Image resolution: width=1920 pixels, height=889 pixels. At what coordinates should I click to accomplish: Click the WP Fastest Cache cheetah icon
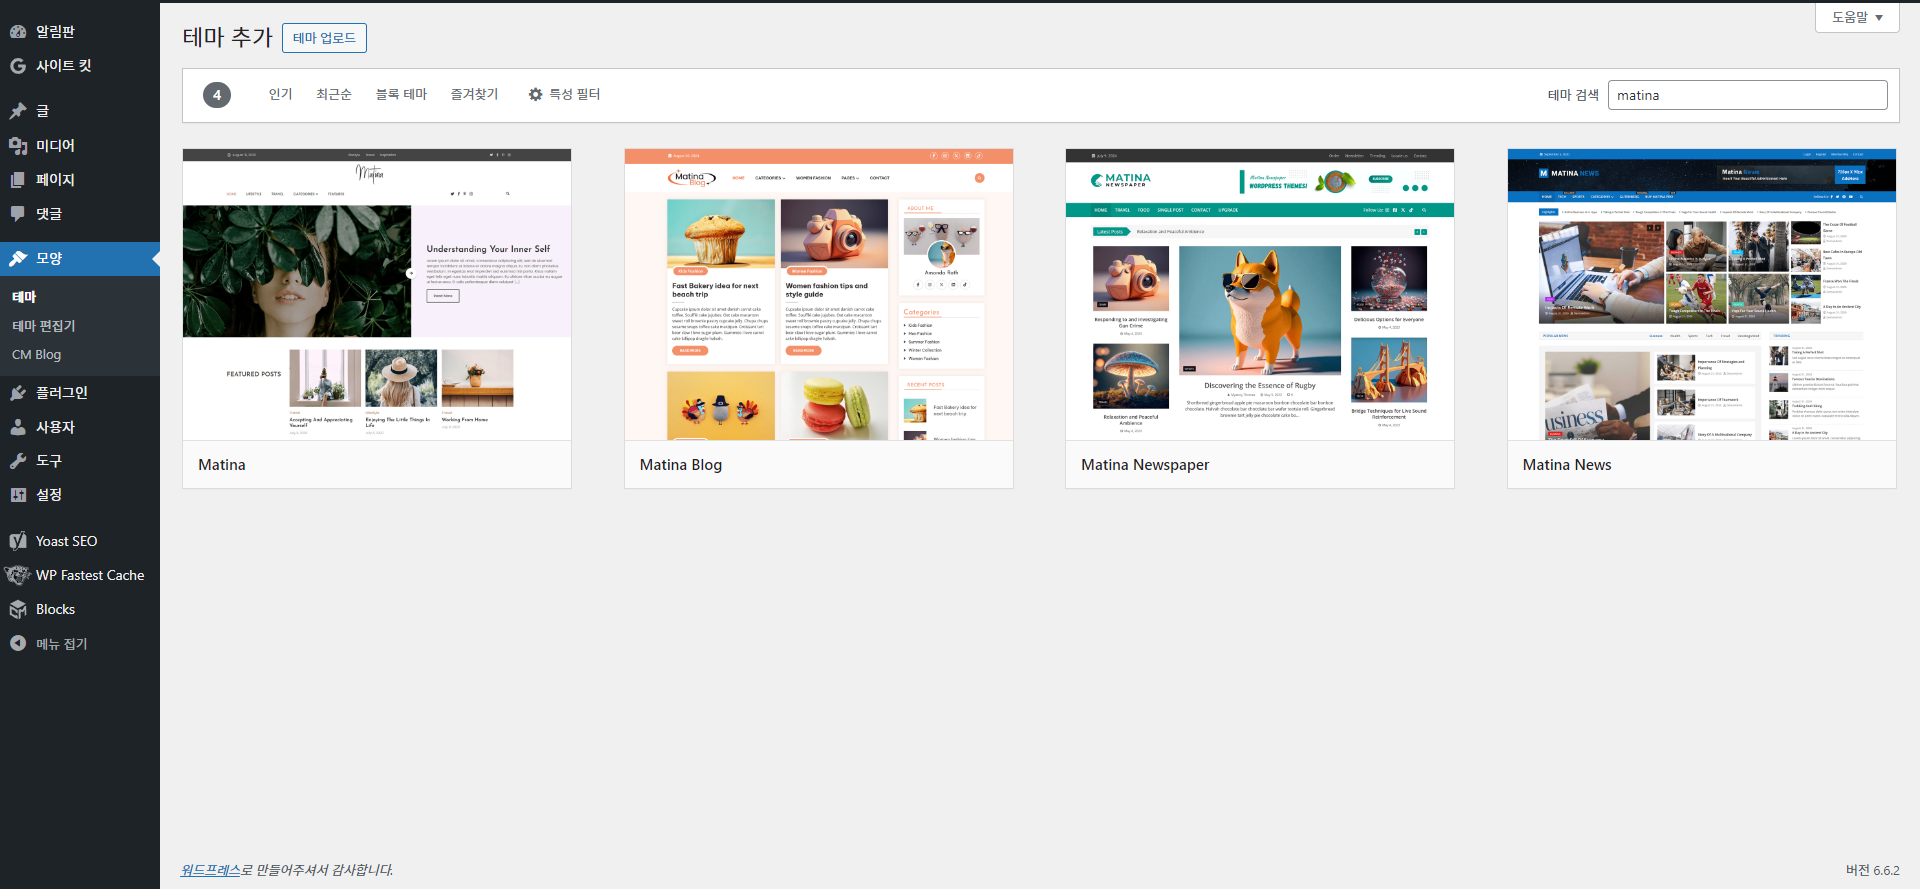(x=18, y=575)
